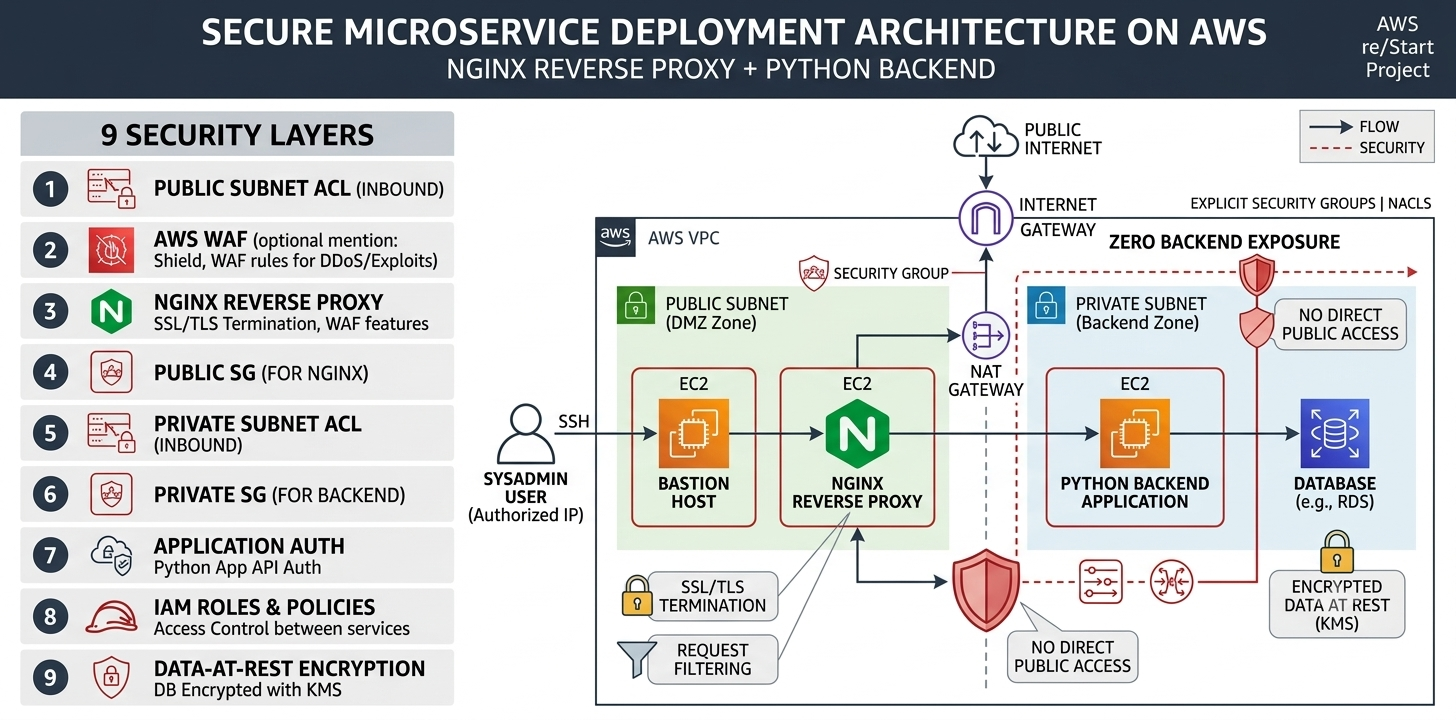Image resolution: width=1456 pixels, height=720 pixels.
Task: Click the green Public Subnet lock icon
Action: pyautogui.click(x=636, y=307)
